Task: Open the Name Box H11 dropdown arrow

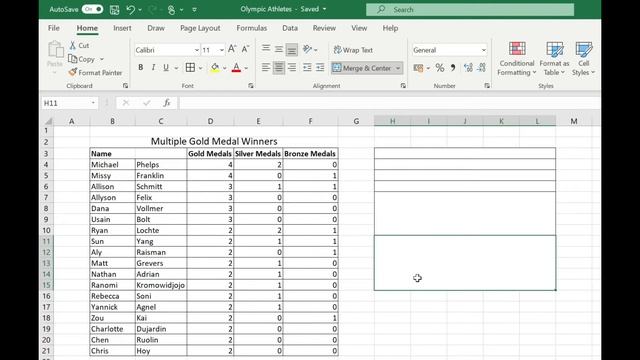Action: point(93,103)
